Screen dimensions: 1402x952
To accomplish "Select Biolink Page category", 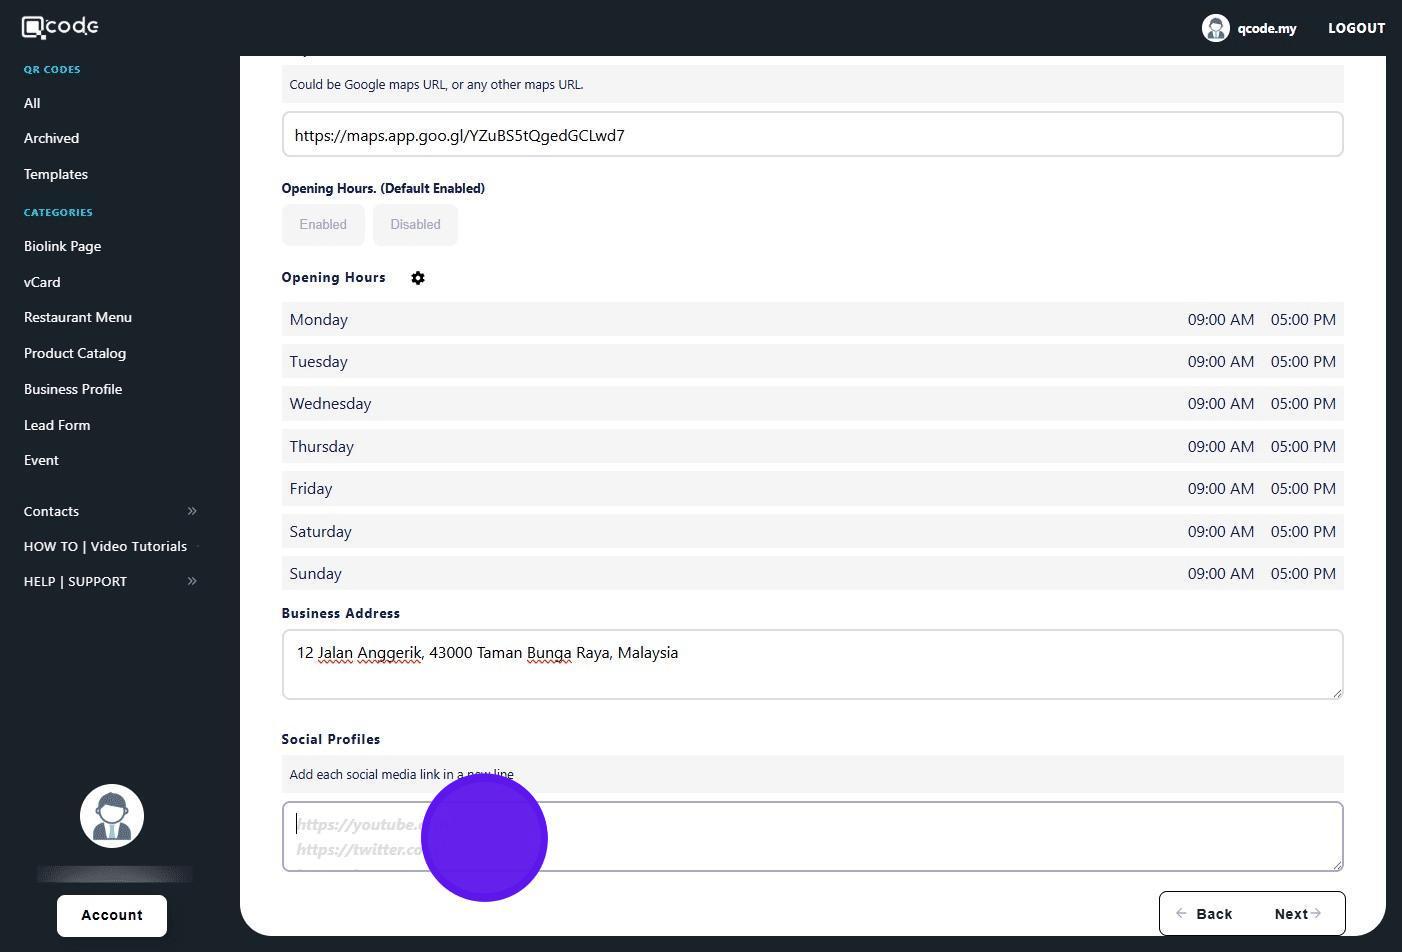I will coord(62,246).
